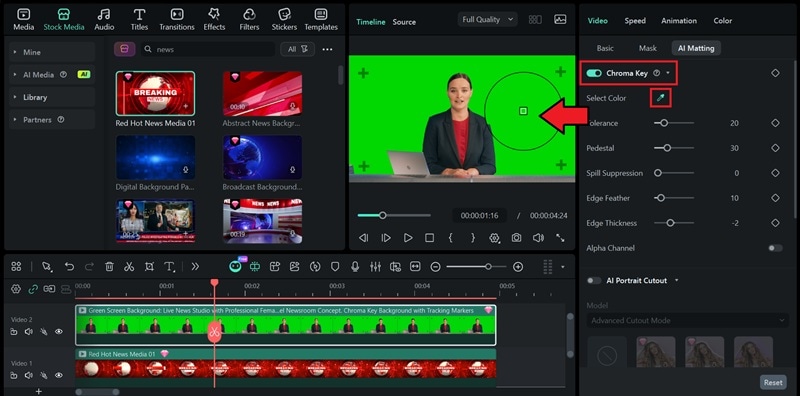Viewport: 800px width, 396px height.
Task: Open the Effects tab
Action: (214, 20)
